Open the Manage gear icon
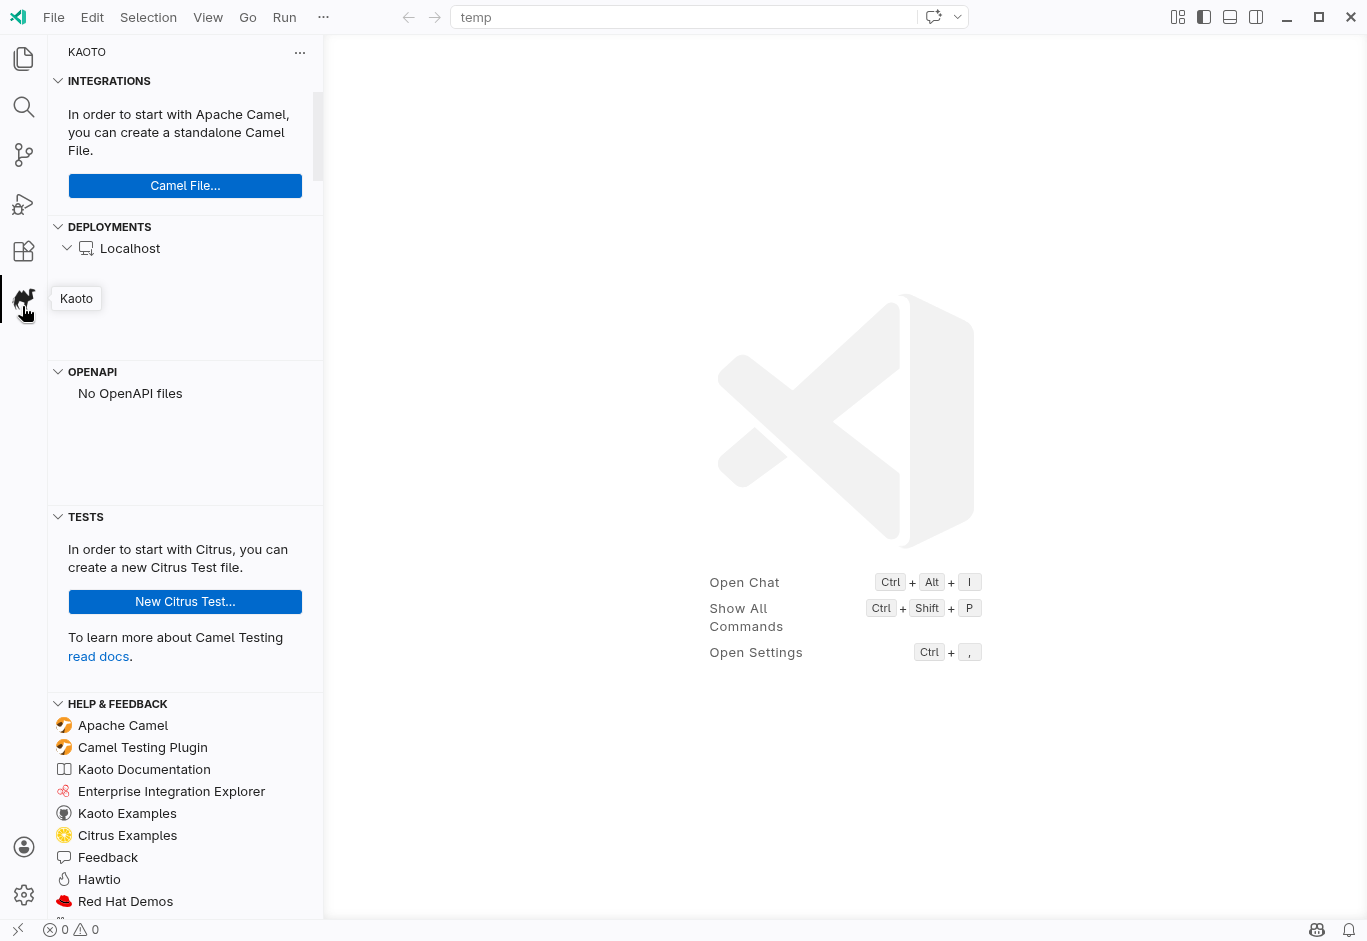This screenshot has height=941, width=1367. click(24, 895)
